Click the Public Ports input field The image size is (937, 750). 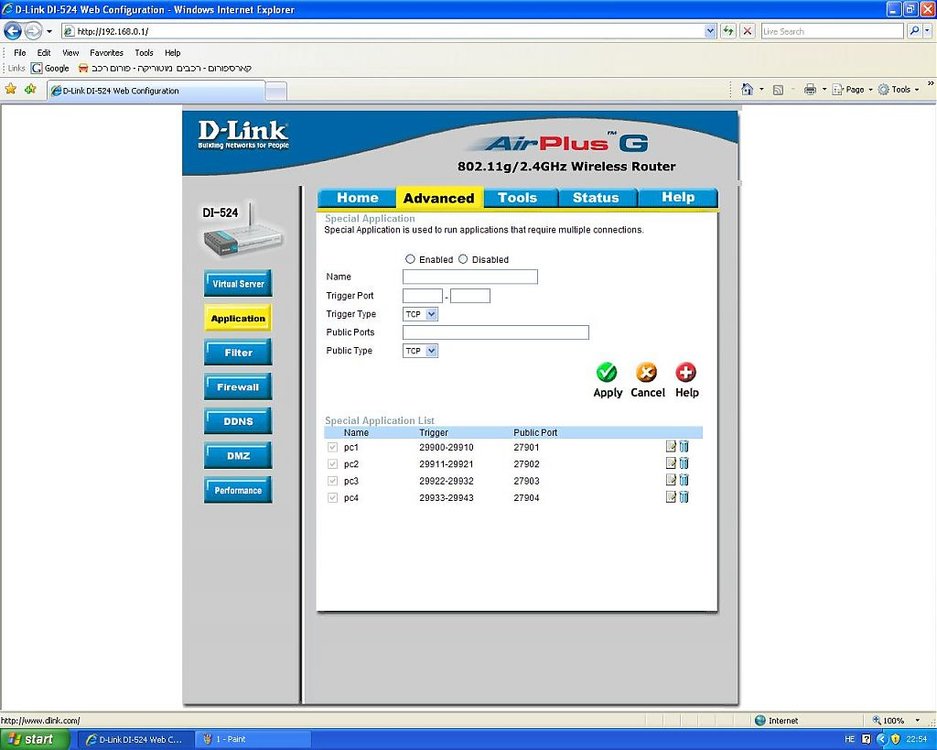[x=495, y=332]
